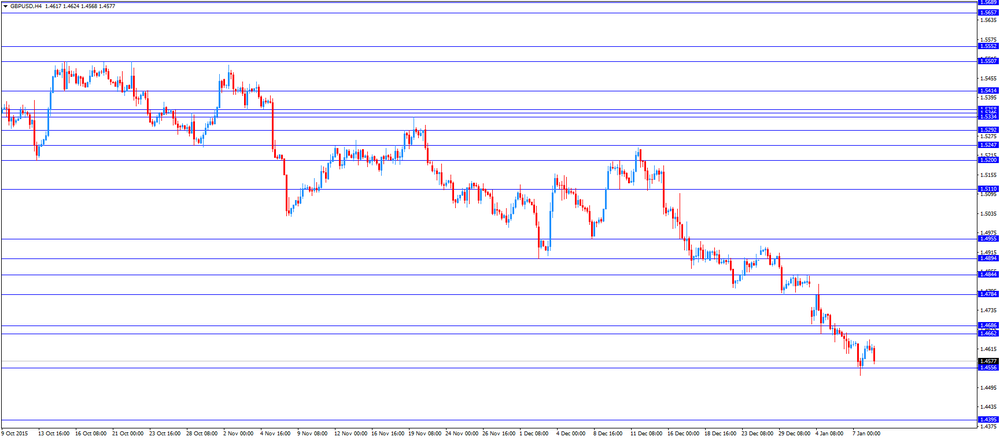Select the 1.4686 level label
The height and width of the screenshot is (440, 1000).
point(989,326)
